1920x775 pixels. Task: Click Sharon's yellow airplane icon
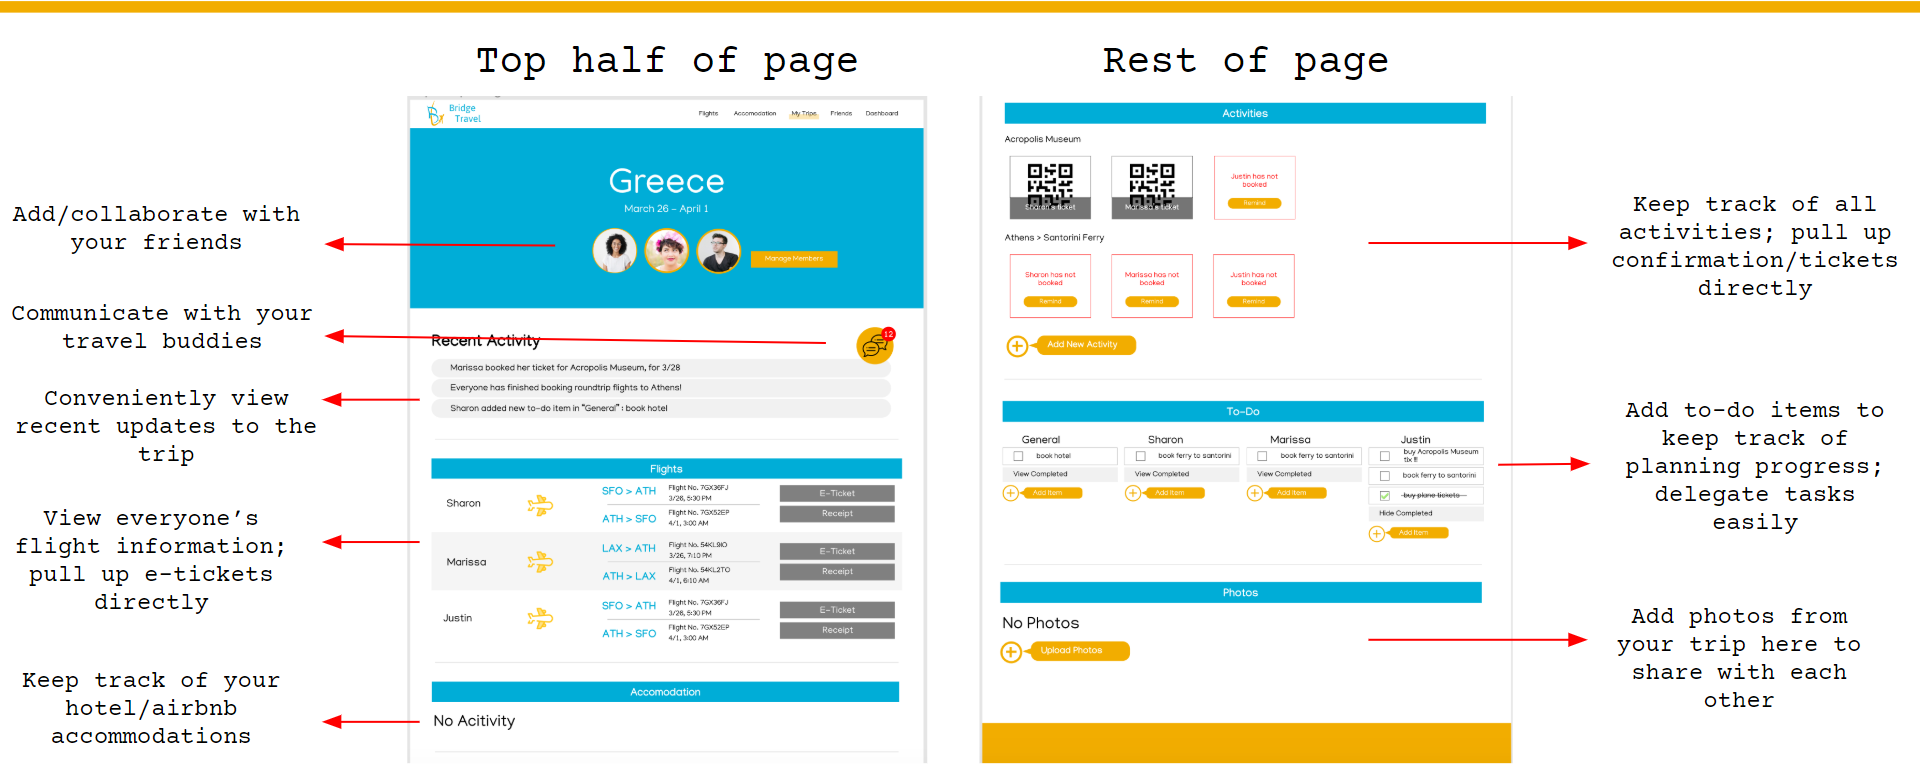coord(540,505)
